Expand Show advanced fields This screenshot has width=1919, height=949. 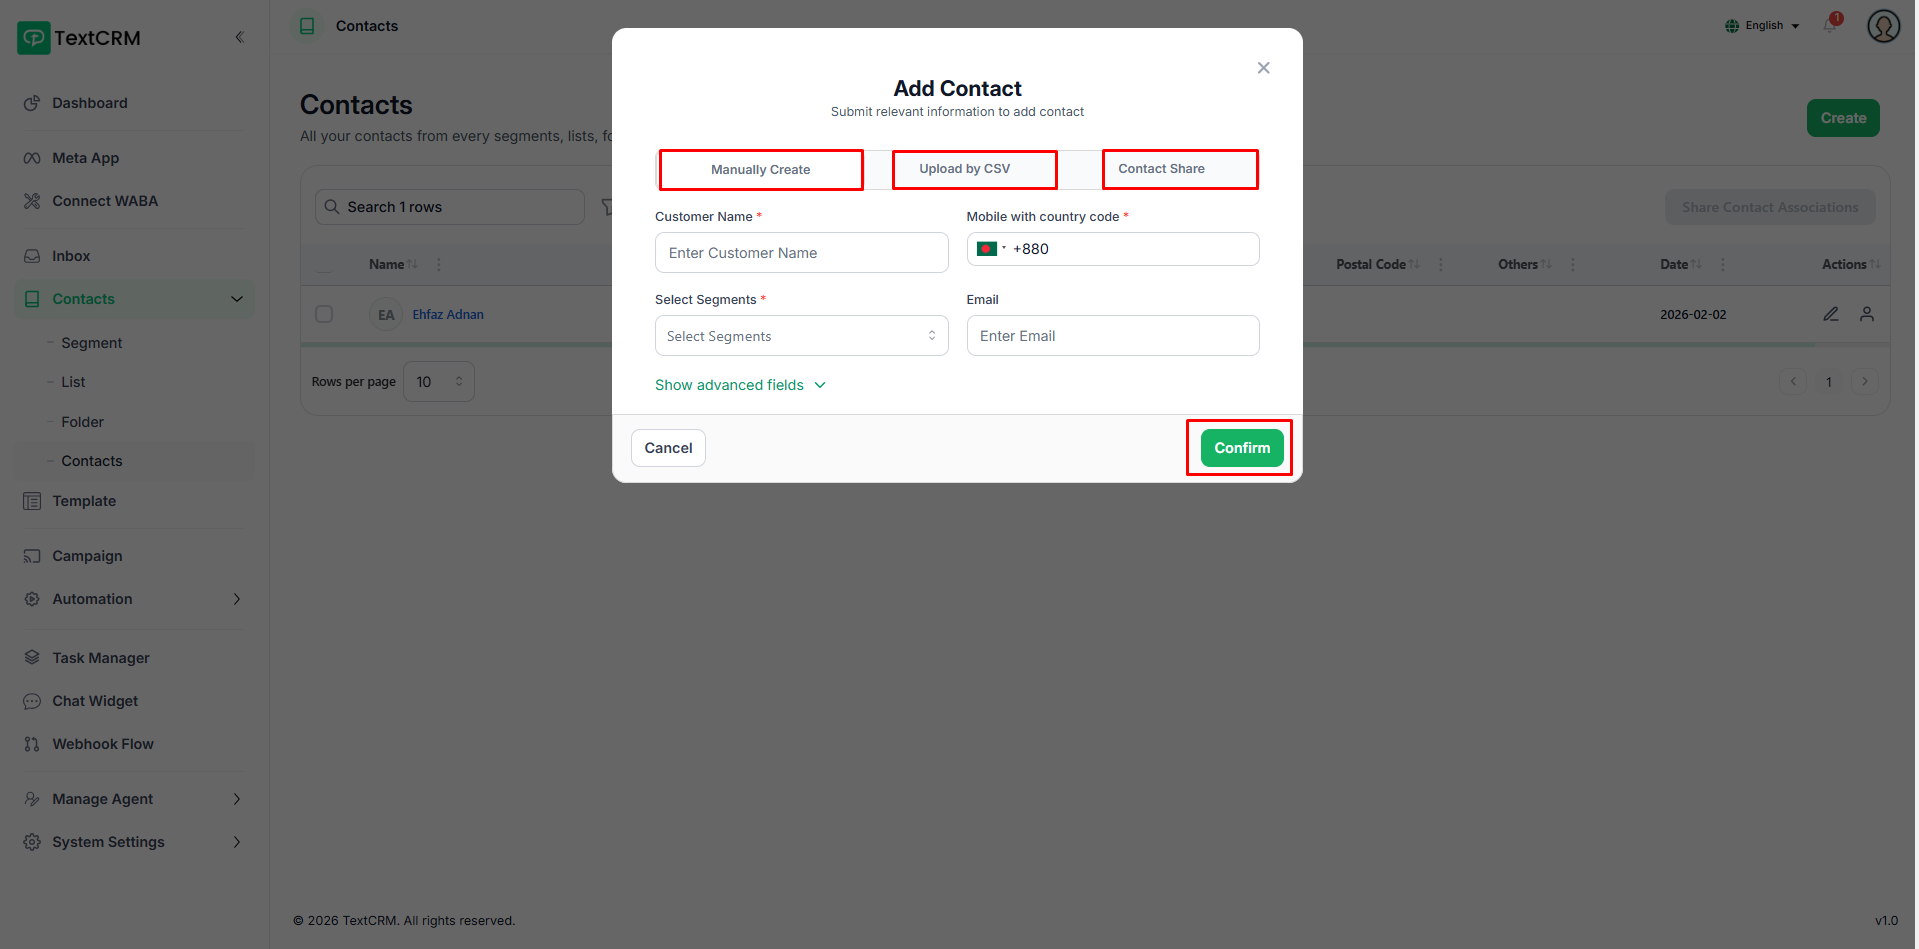pyautogui.click(x=740, y=385)
